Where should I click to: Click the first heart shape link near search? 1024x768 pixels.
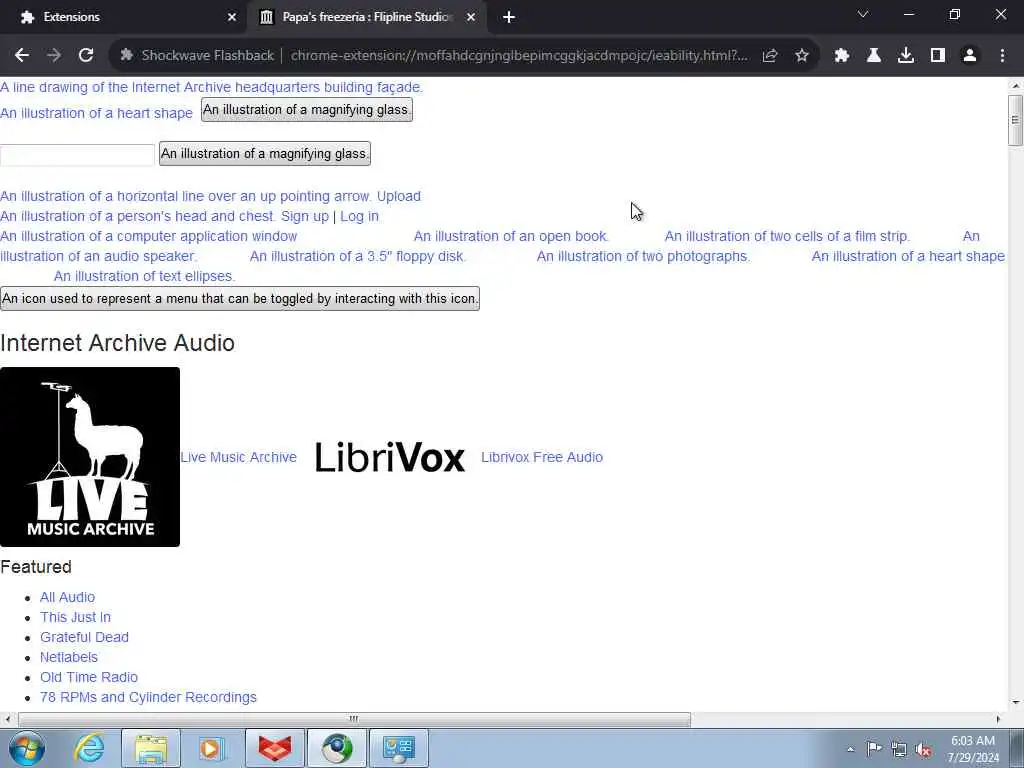point(97,113)
